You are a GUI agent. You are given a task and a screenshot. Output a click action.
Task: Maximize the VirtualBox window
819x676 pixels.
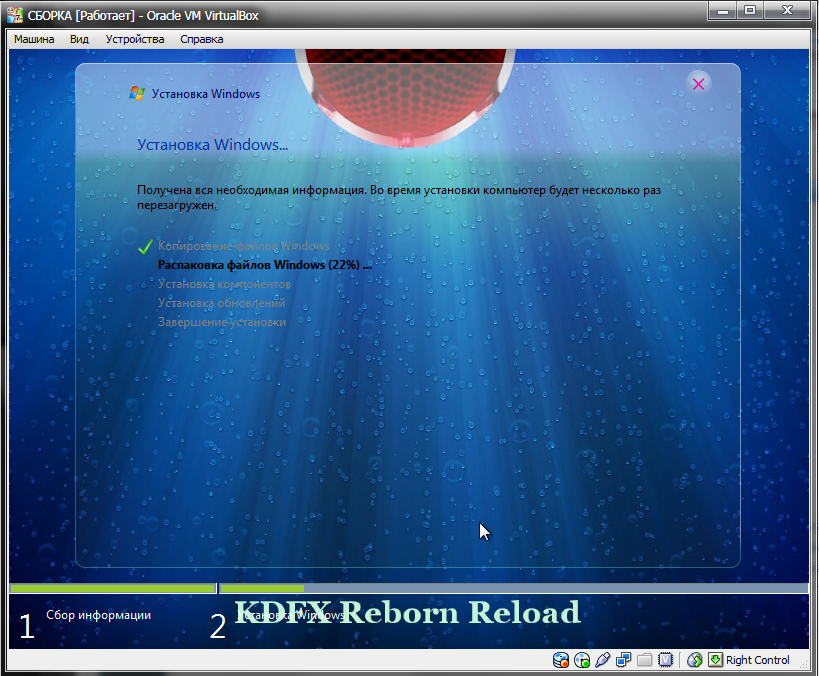750,10
